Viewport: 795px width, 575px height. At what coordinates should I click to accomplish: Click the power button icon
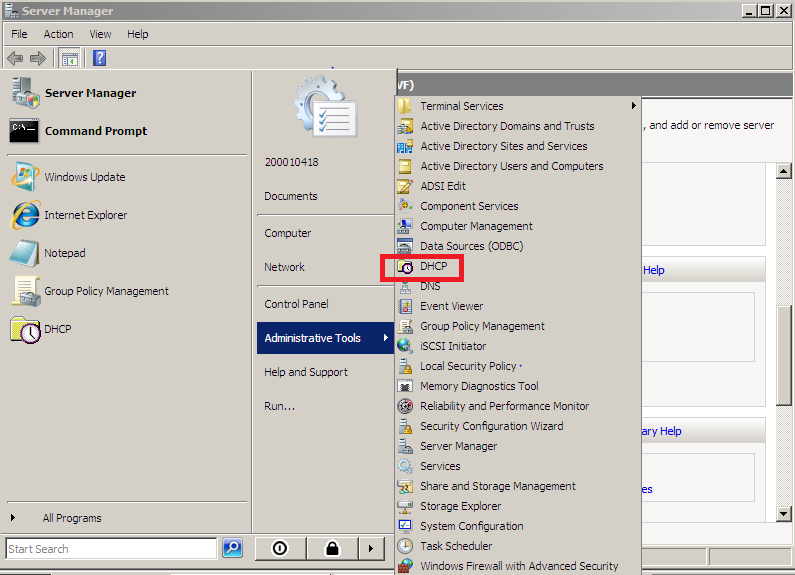pyautogui.click(x=280, y=548)
